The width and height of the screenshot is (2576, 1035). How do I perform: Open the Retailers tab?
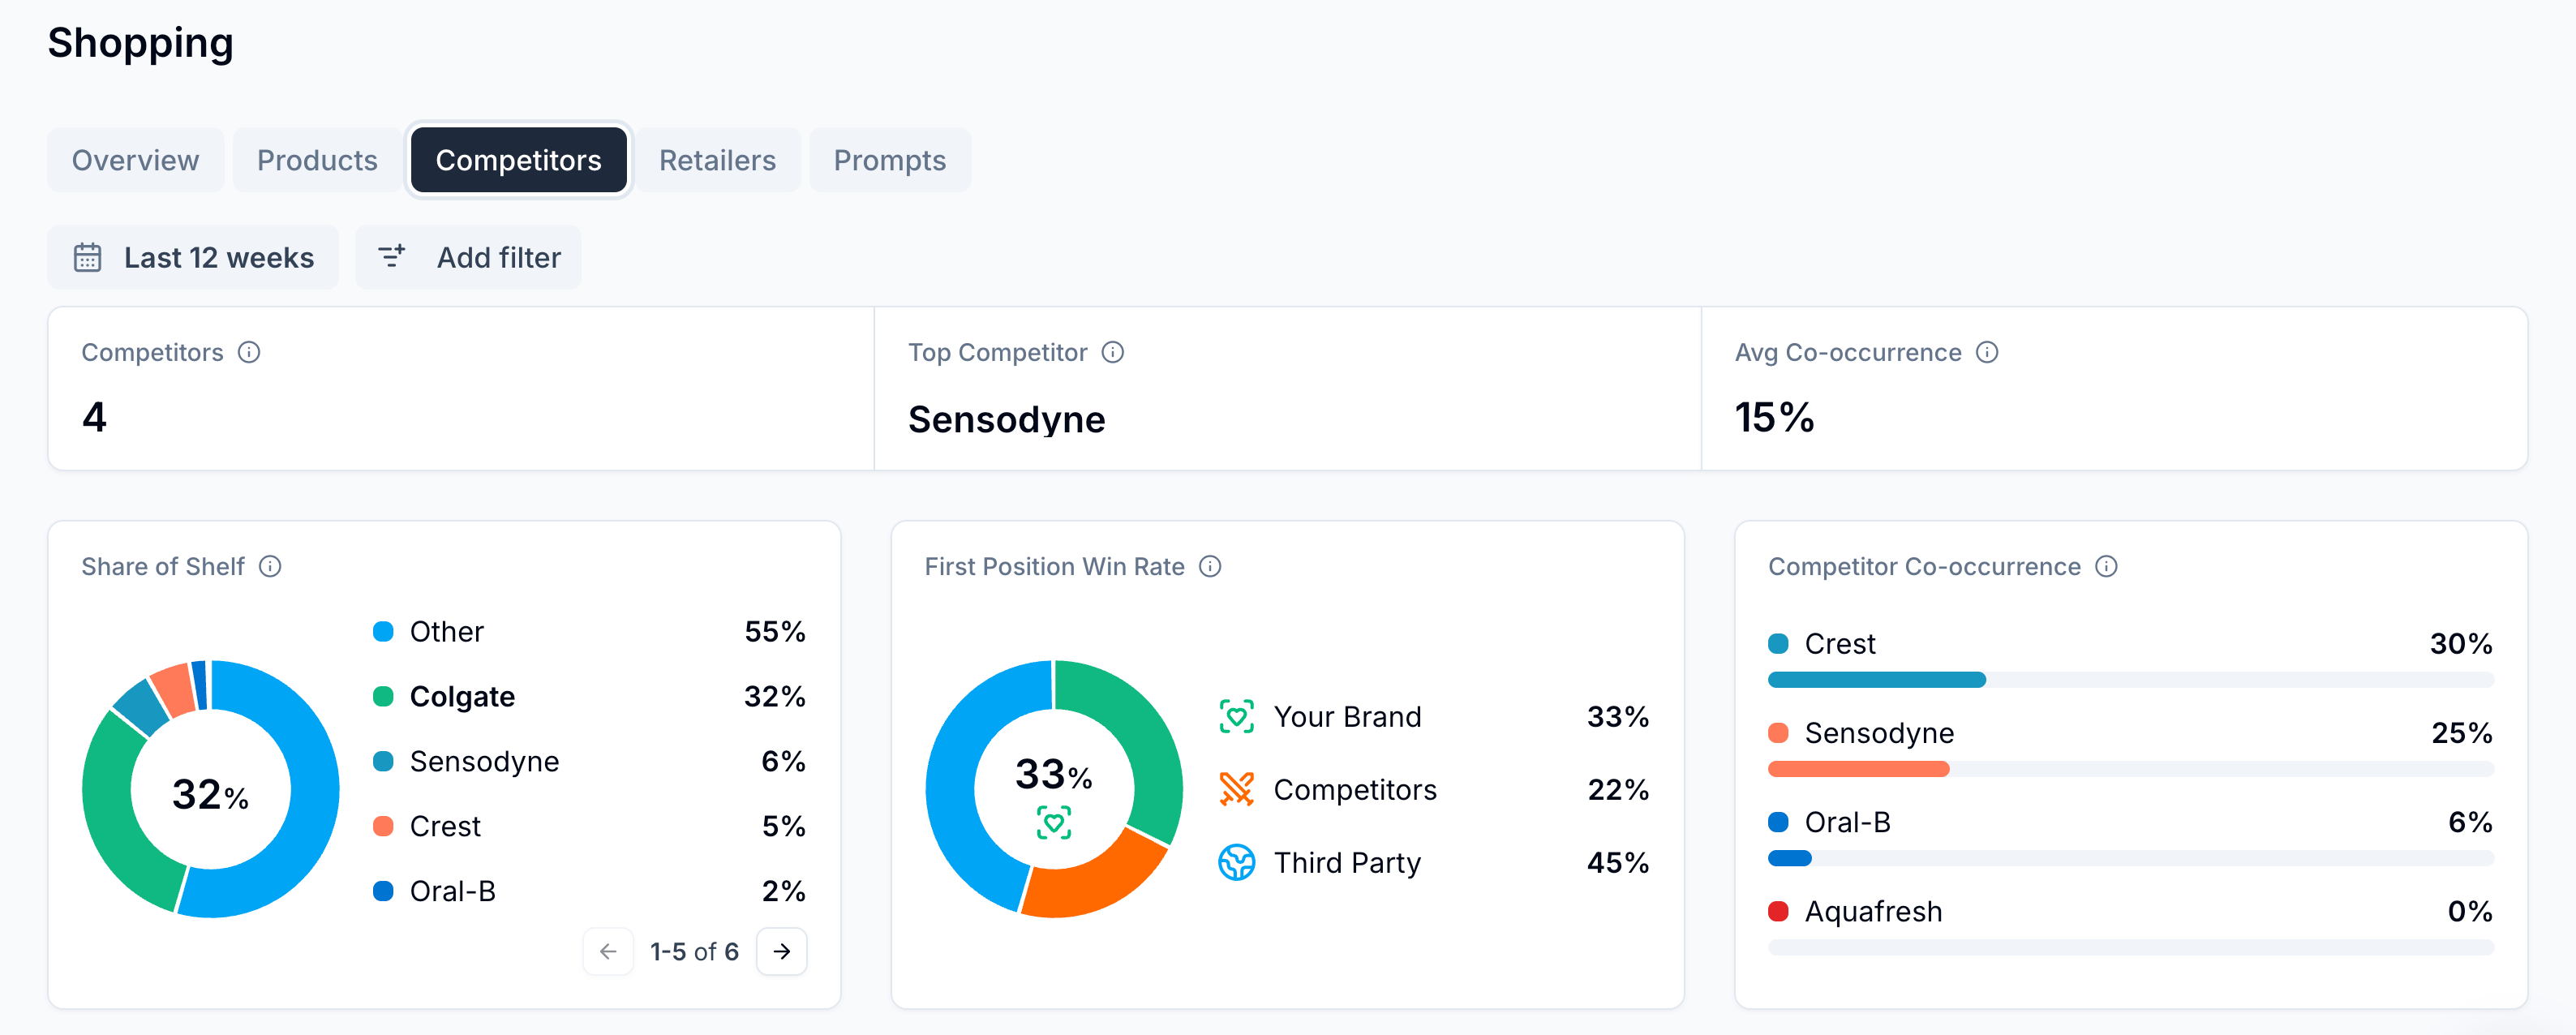[717, 160]
